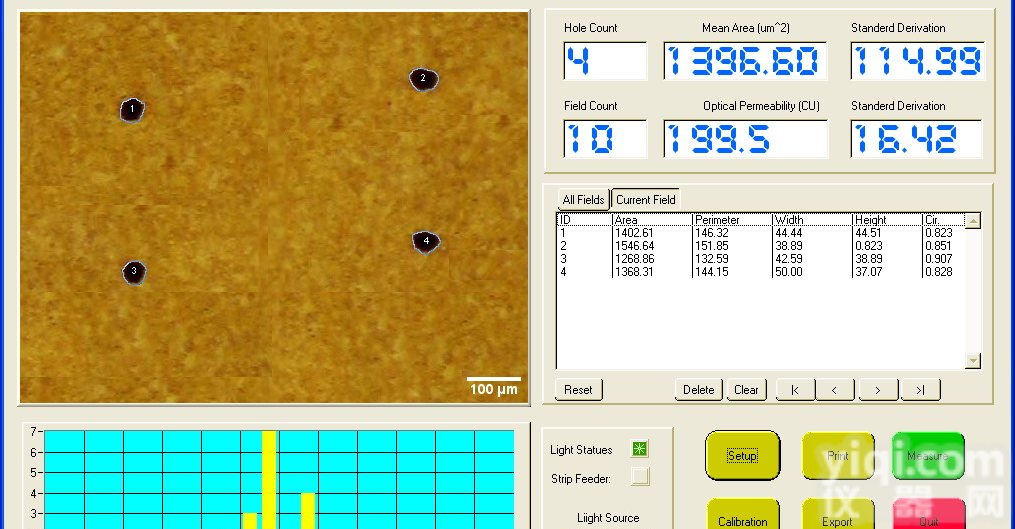Toggle the Light Status indicator
This screenshot has height=529, width=1015.
(639, 450)
